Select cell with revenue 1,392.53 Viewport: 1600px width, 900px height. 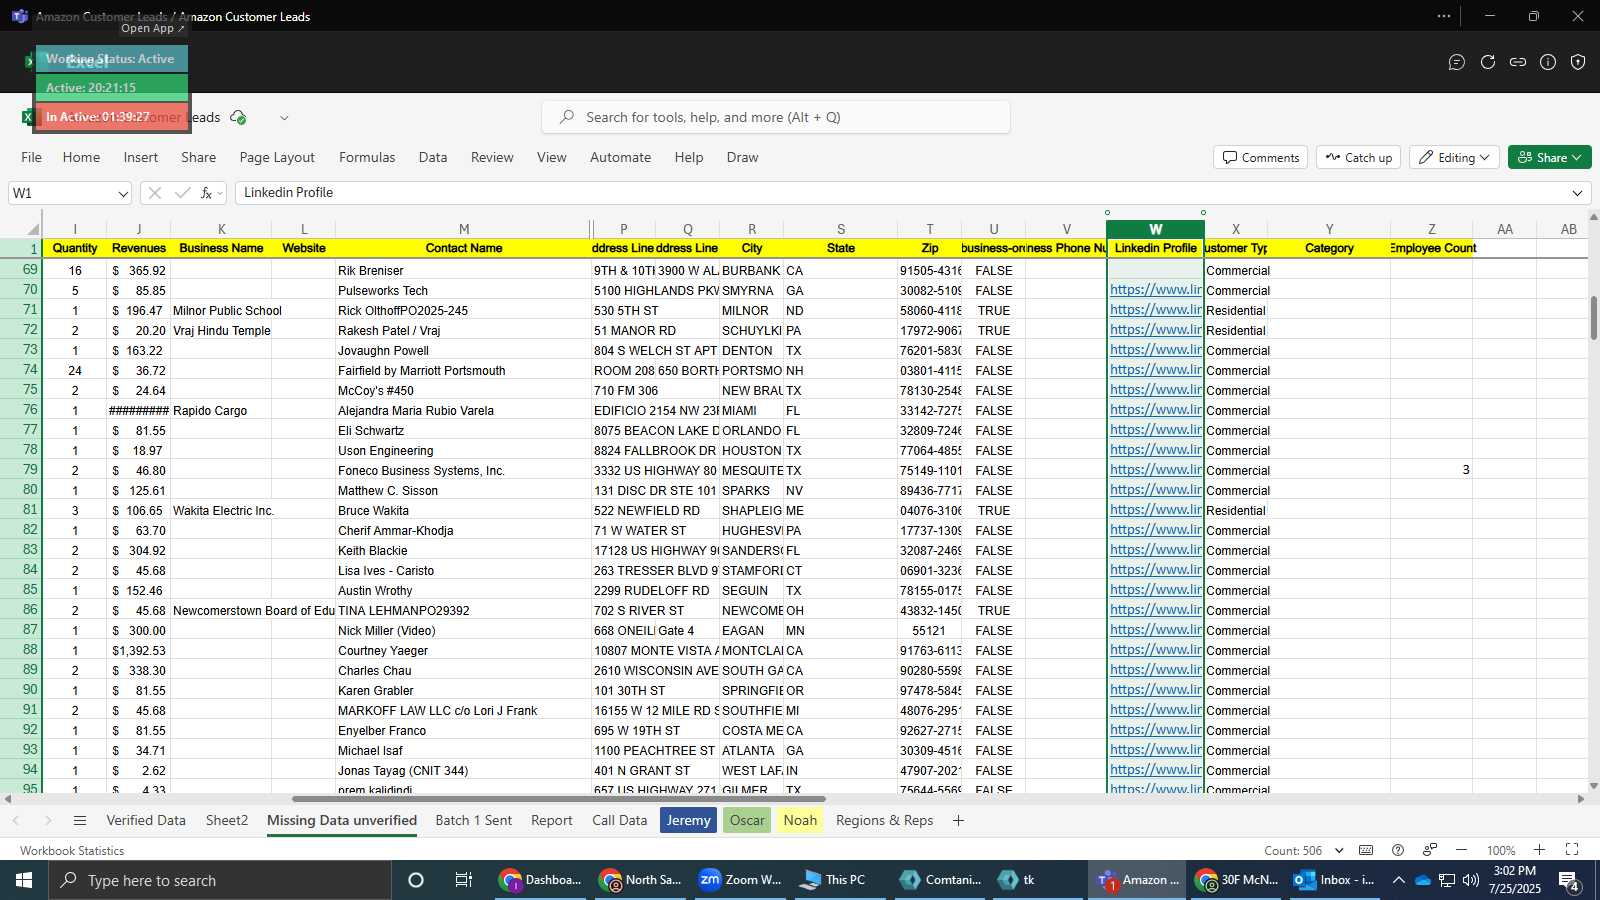point(139,650)
